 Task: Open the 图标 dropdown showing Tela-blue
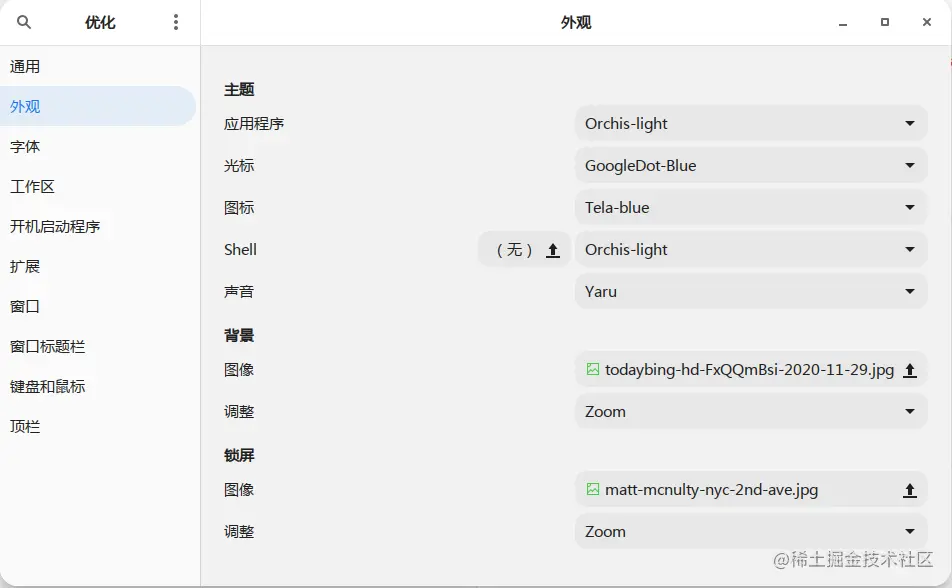[x=750, y=207]
